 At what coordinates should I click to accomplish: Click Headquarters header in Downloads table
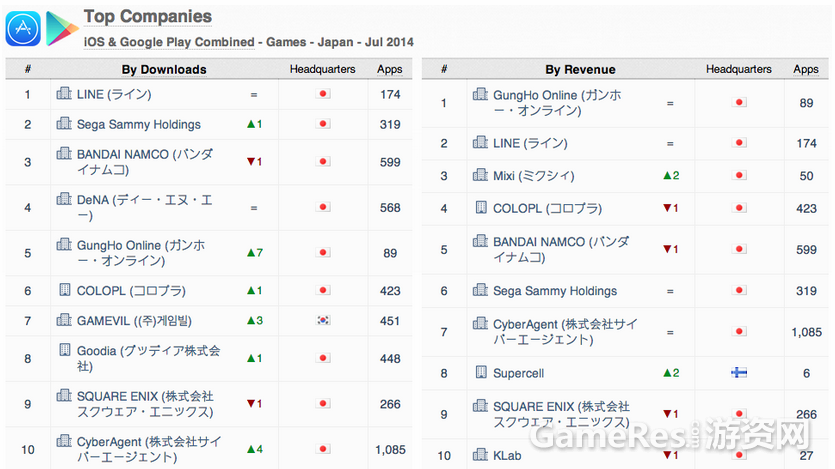[322, 69]
